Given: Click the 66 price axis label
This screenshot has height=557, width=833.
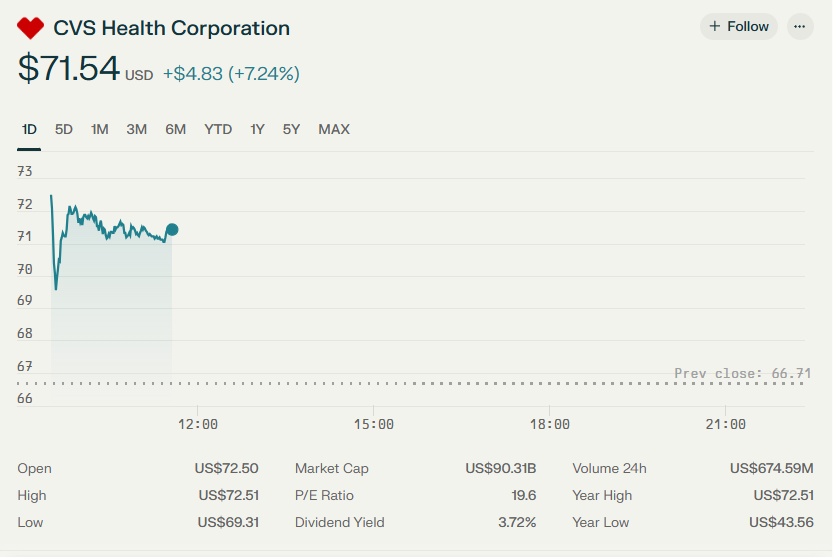Looking at the screenshot, I should pyautogui.click(x=25, y=399).
